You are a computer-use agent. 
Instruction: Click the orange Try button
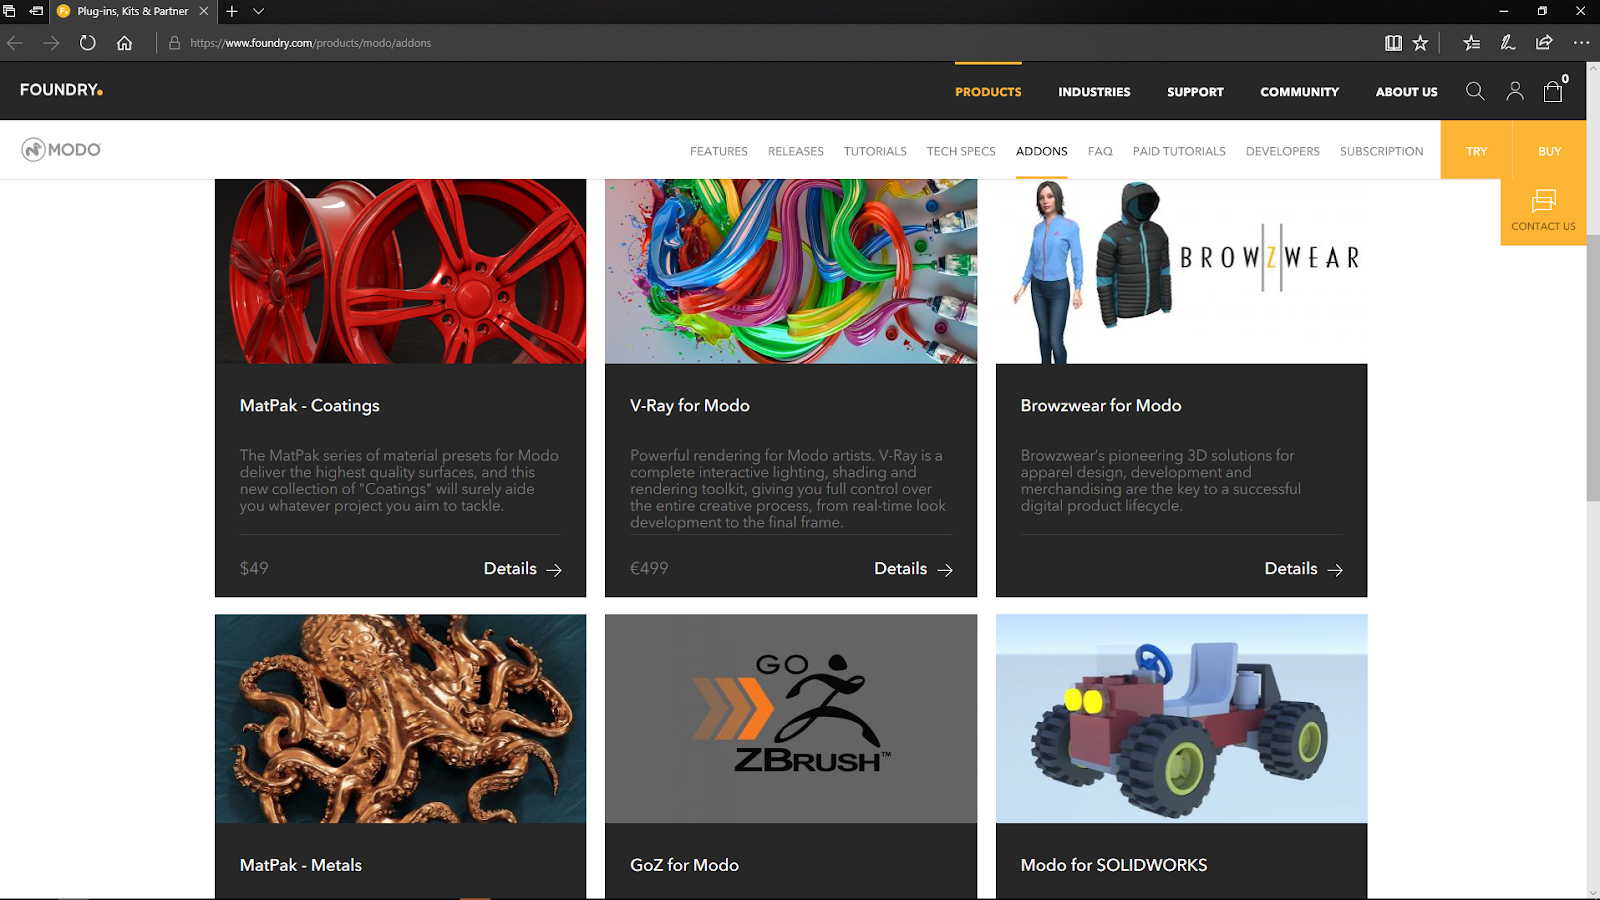1477,150
